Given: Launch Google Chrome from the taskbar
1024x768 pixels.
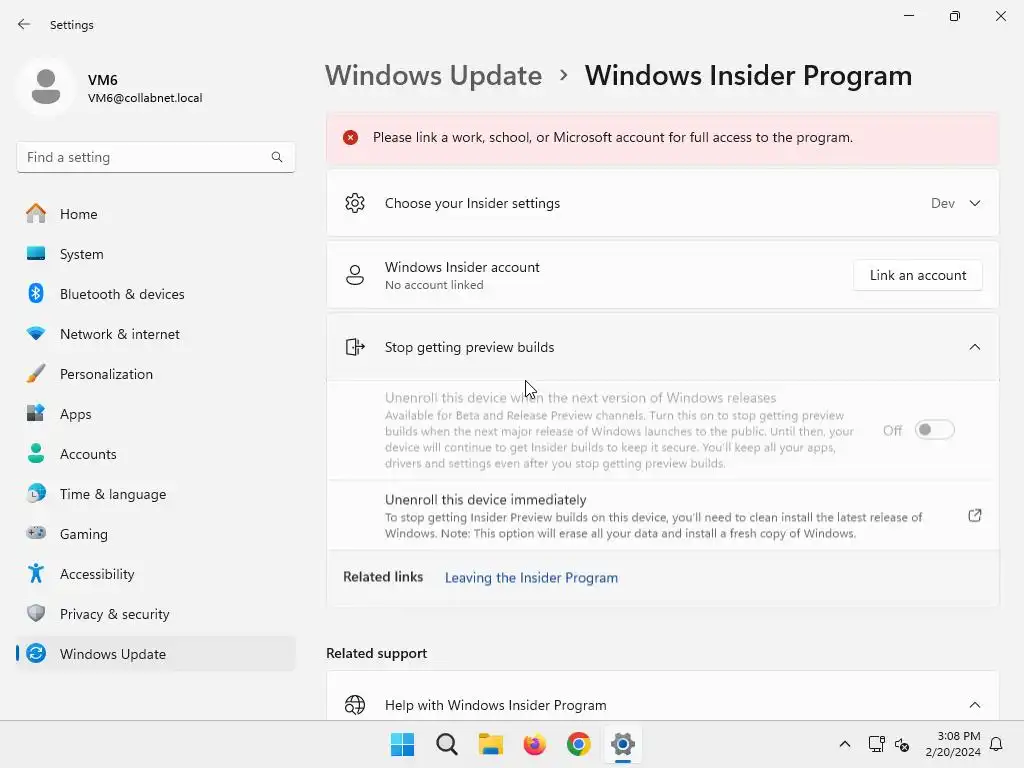Looking at the screenshot, I should [x=579, y=744].
